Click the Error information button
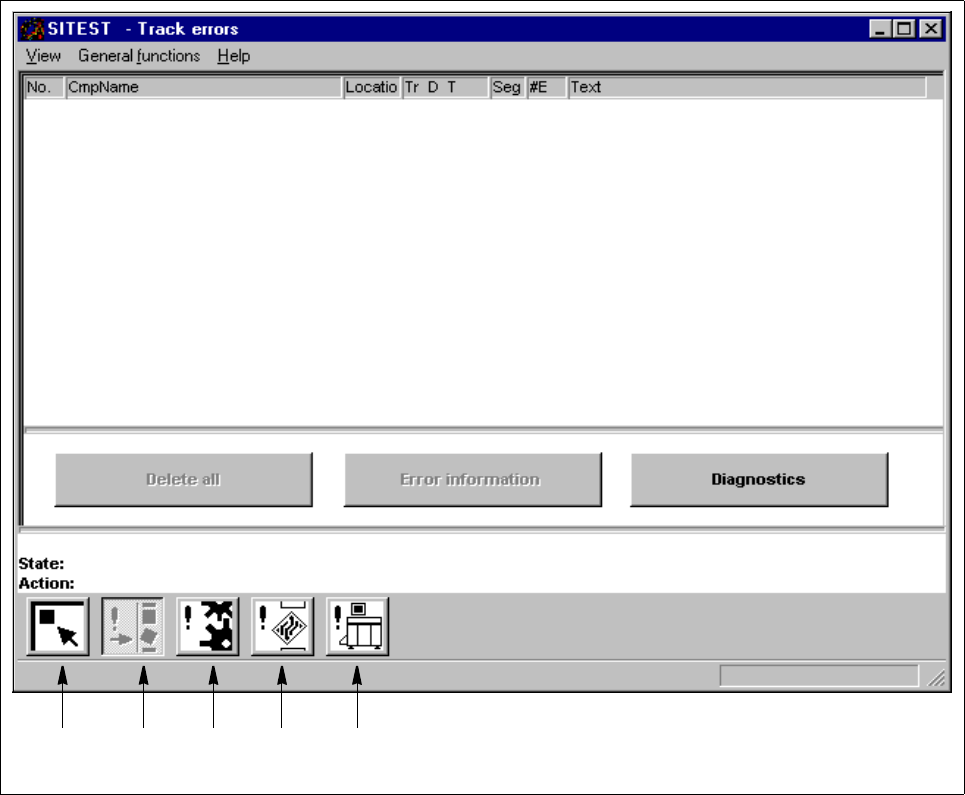The height and width of the screenshot is (795, 965). (473, 479)
